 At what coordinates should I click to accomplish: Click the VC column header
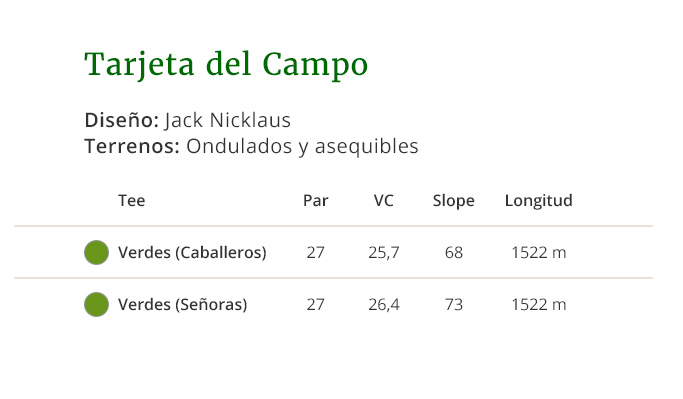(x=383, y=200)
